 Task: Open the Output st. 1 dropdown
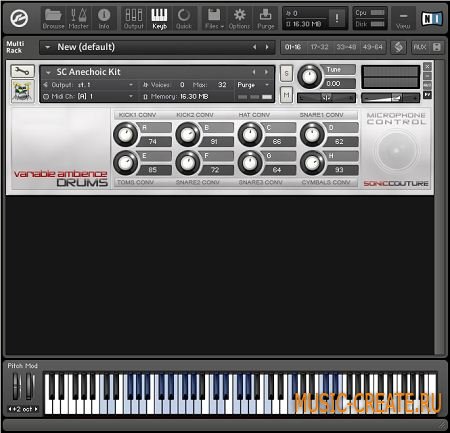(x=88, y=85)
